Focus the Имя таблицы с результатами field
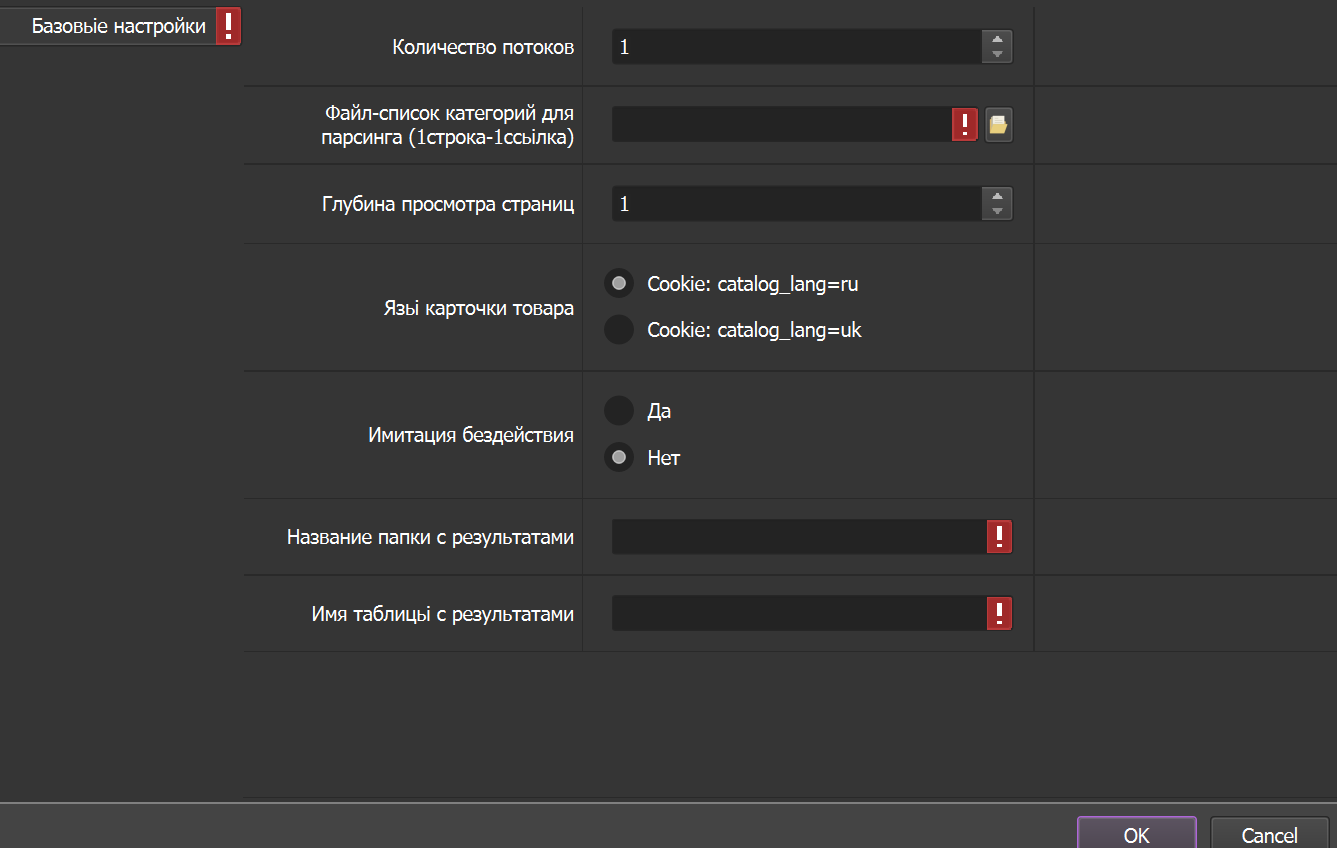This screenshot has height=848, width=1337. pyautogui.click(x=799, y=613)
